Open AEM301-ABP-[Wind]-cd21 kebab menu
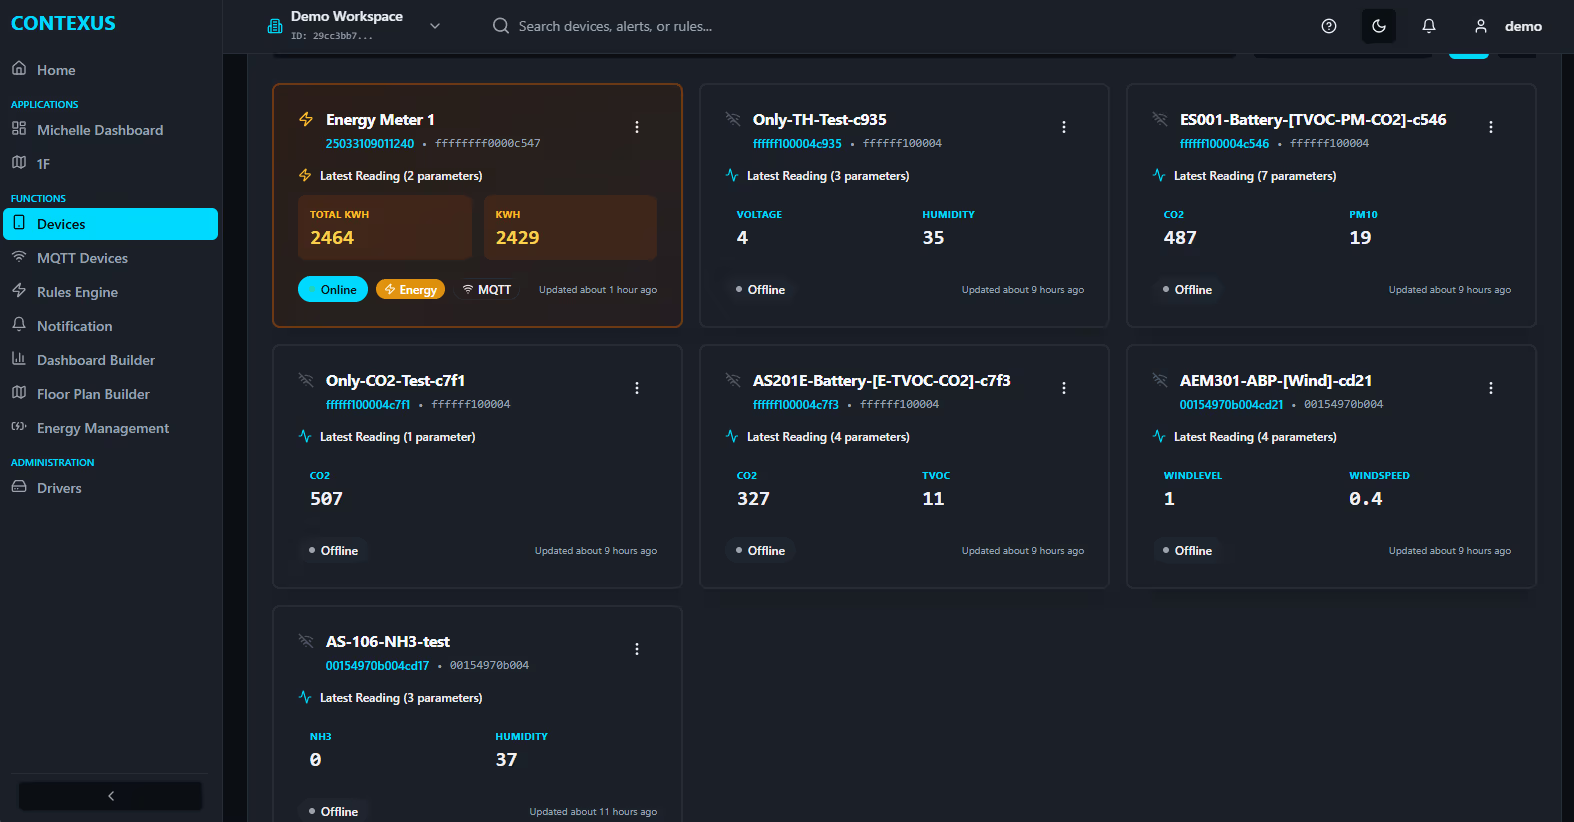 coord(1490,388)
